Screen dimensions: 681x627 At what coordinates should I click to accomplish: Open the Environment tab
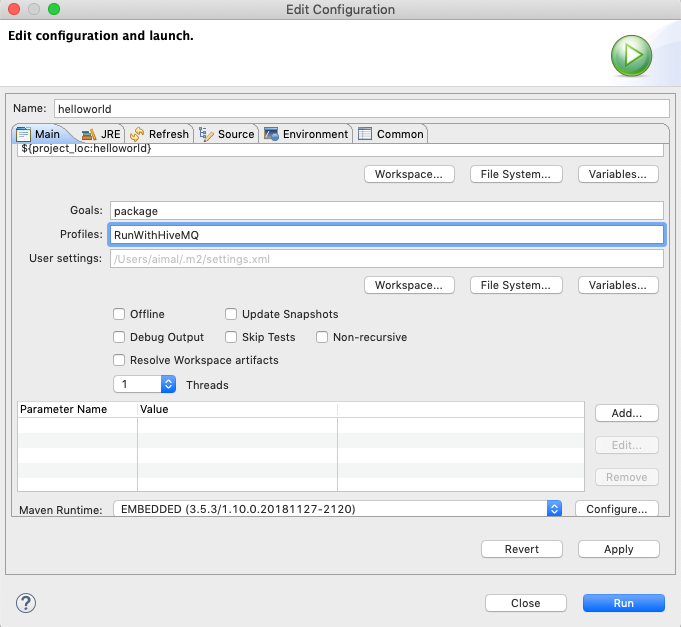point(306,134)
